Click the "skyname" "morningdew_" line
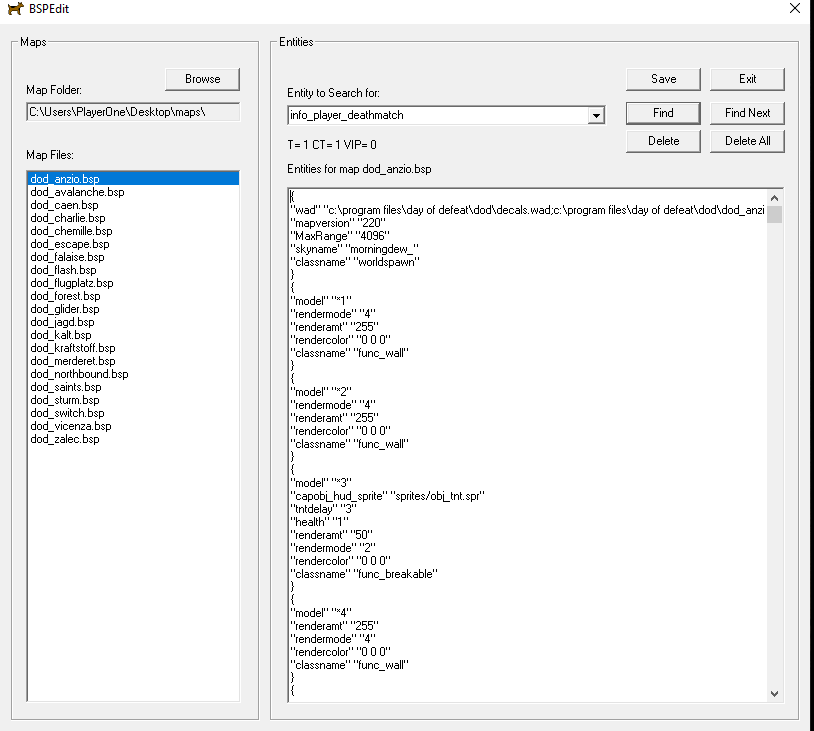This screenshot has width=814, height=731. click(x=355, y=249)
